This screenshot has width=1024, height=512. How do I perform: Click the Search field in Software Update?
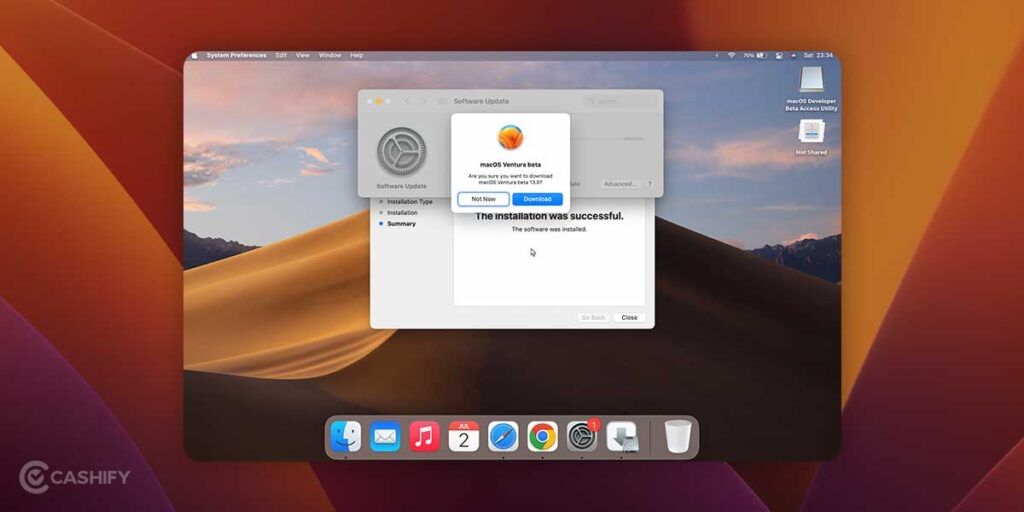620,101
